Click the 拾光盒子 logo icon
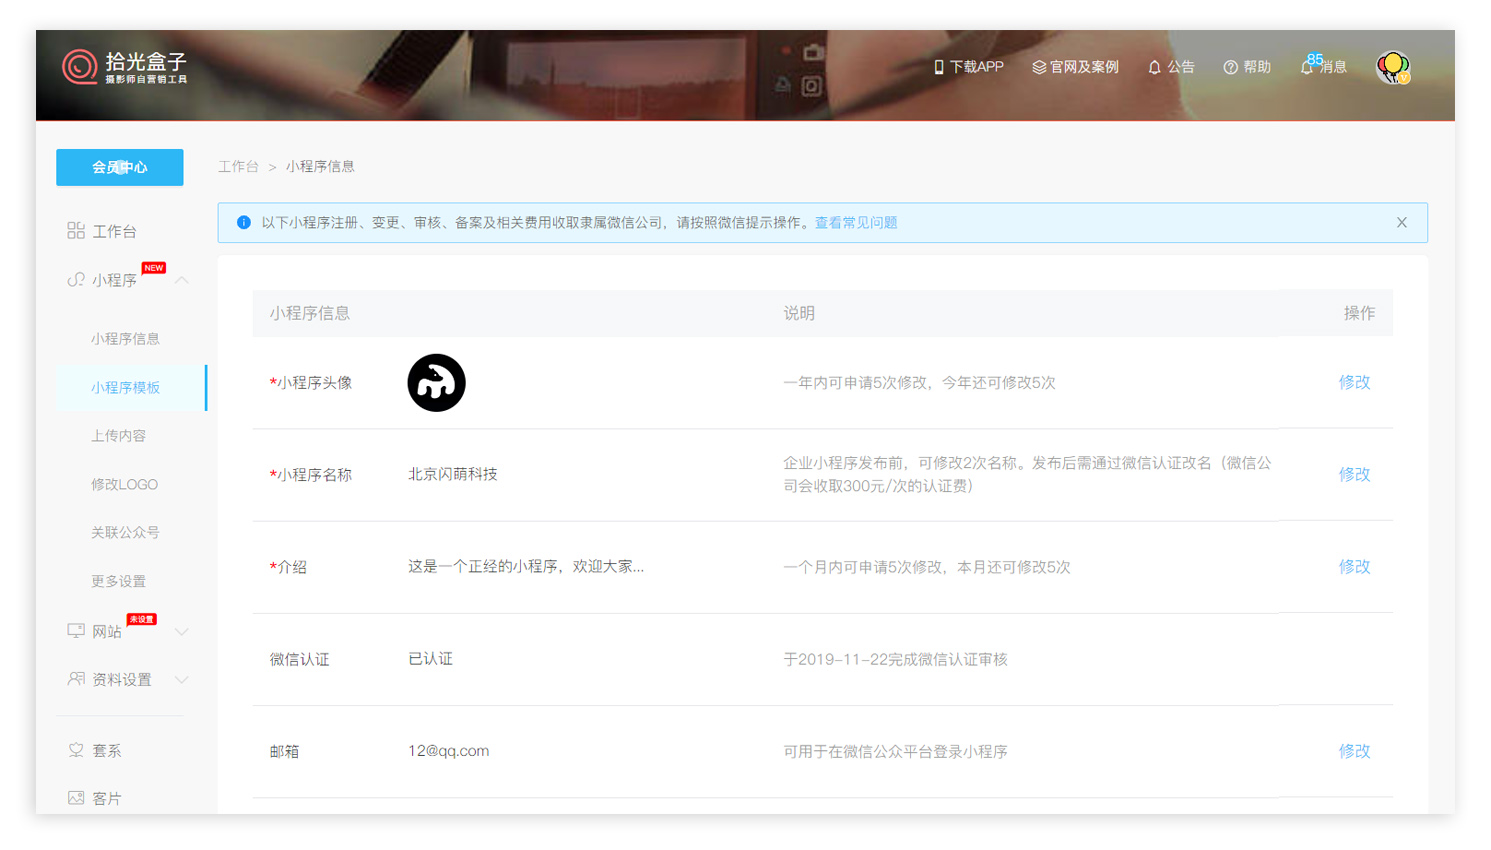Image resolution: width=1491 pixels, height=850 pixels. click(80, 67)
